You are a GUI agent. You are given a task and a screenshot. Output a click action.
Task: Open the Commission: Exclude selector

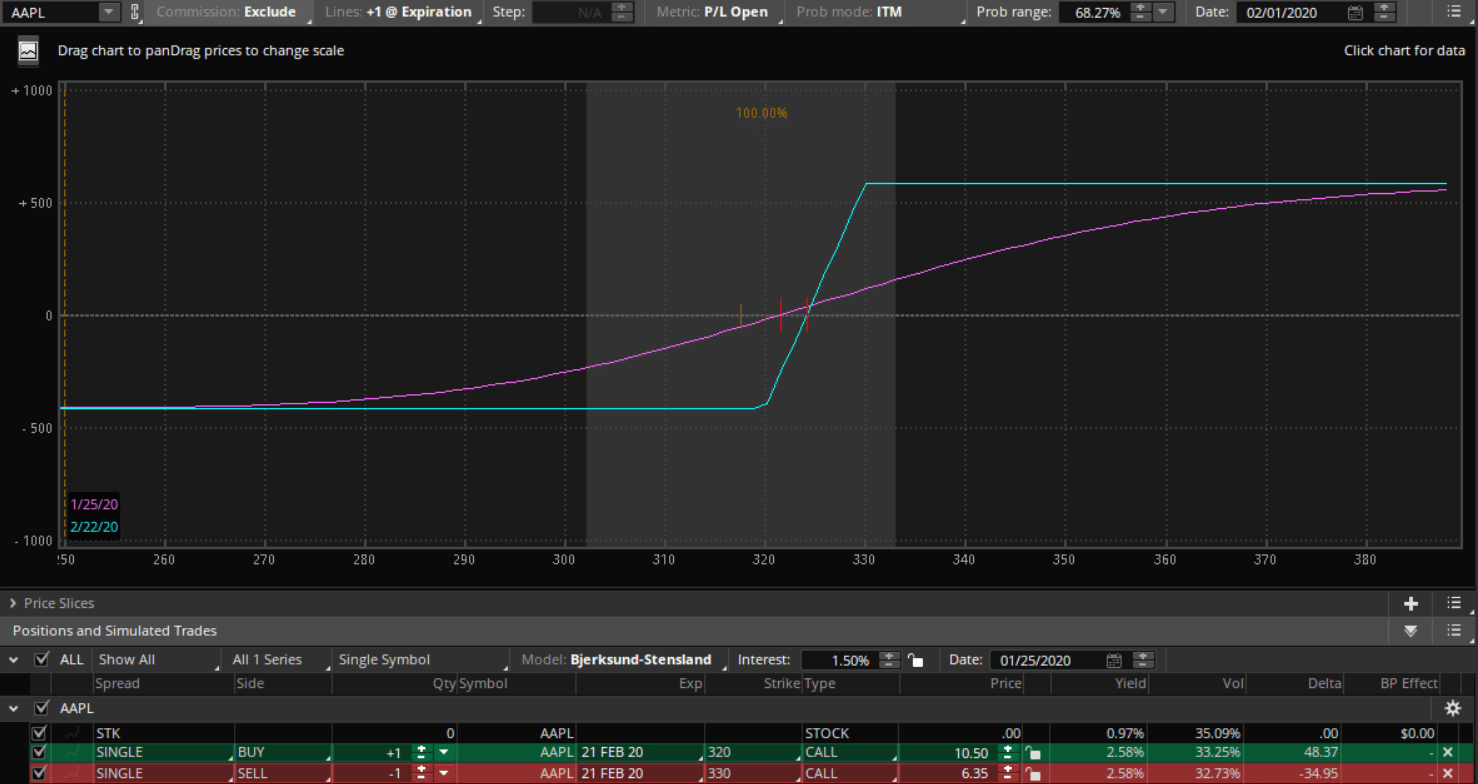[228, 12]
